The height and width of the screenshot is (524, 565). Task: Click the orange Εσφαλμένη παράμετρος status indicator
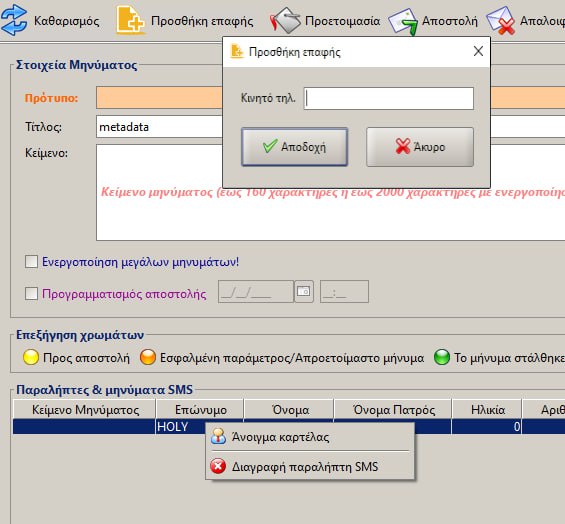(x=148, y=357)
